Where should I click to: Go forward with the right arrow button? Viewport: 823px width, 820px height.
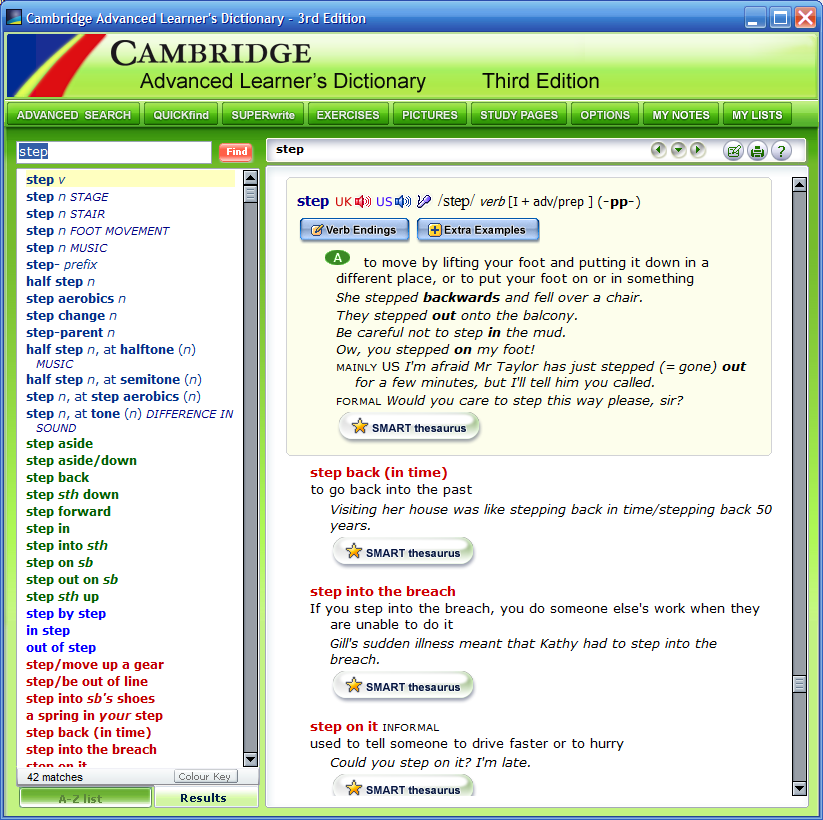click(698, 150)
